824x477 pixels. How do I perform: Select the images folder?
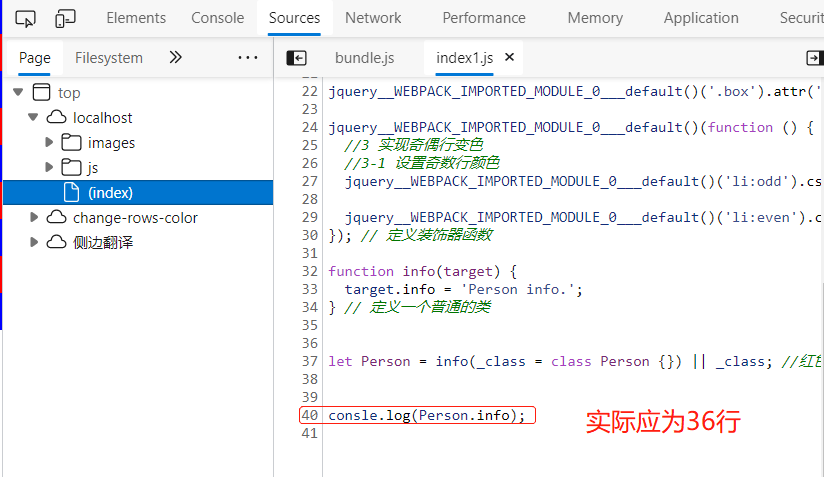pyautogui.click(x=111, y=142)
